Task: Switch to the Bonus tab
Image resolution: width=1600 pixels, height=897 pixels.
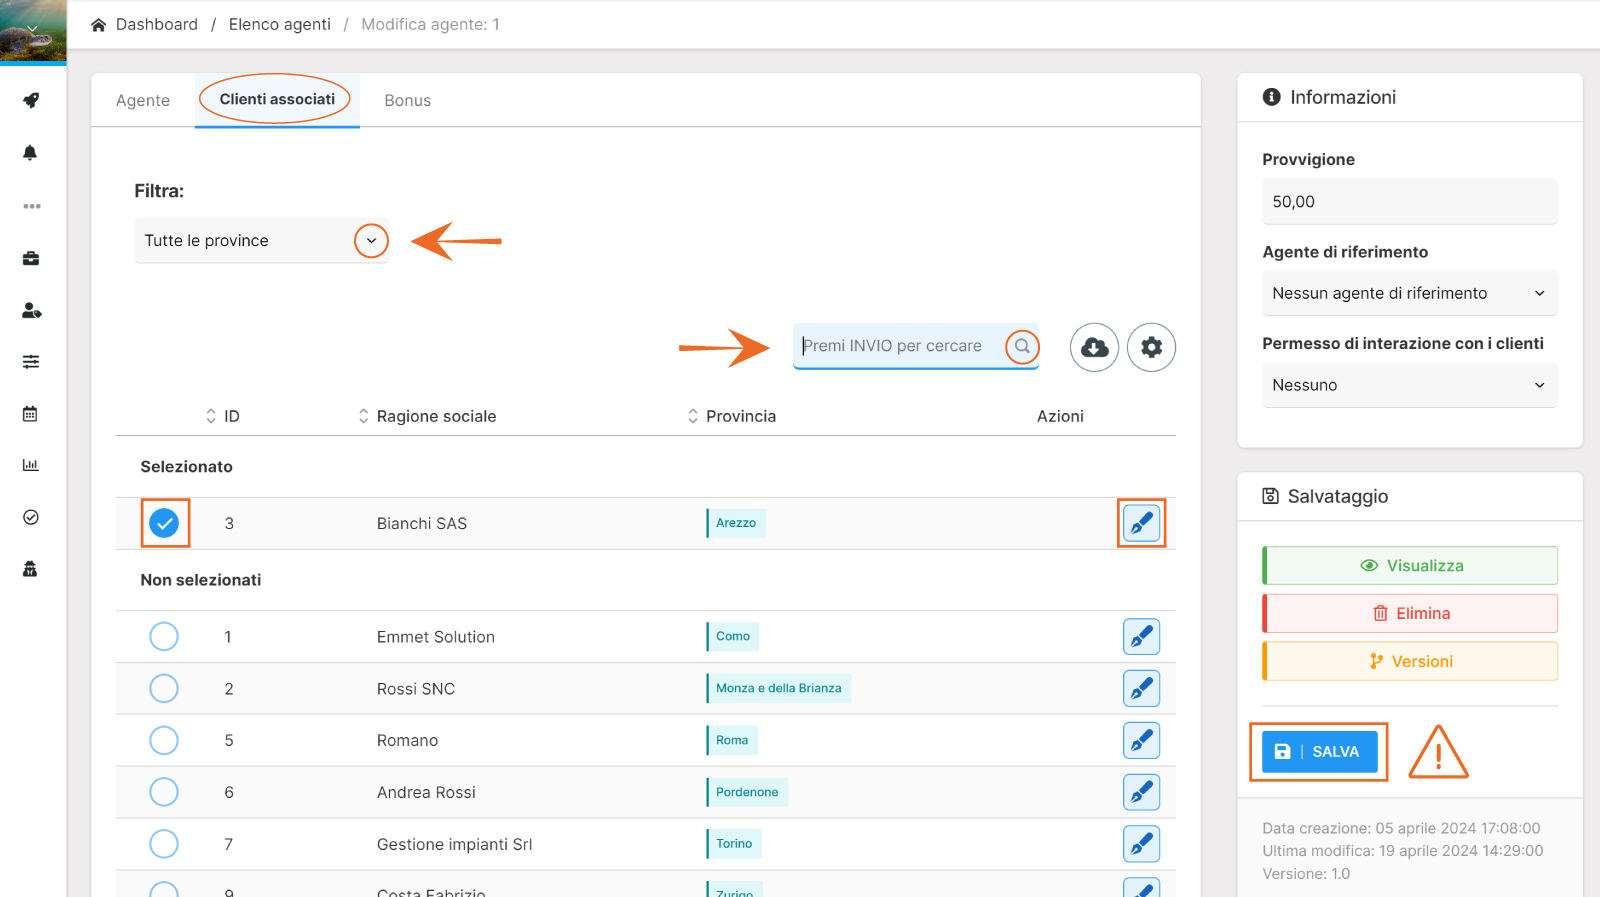Action: point(407,101)
